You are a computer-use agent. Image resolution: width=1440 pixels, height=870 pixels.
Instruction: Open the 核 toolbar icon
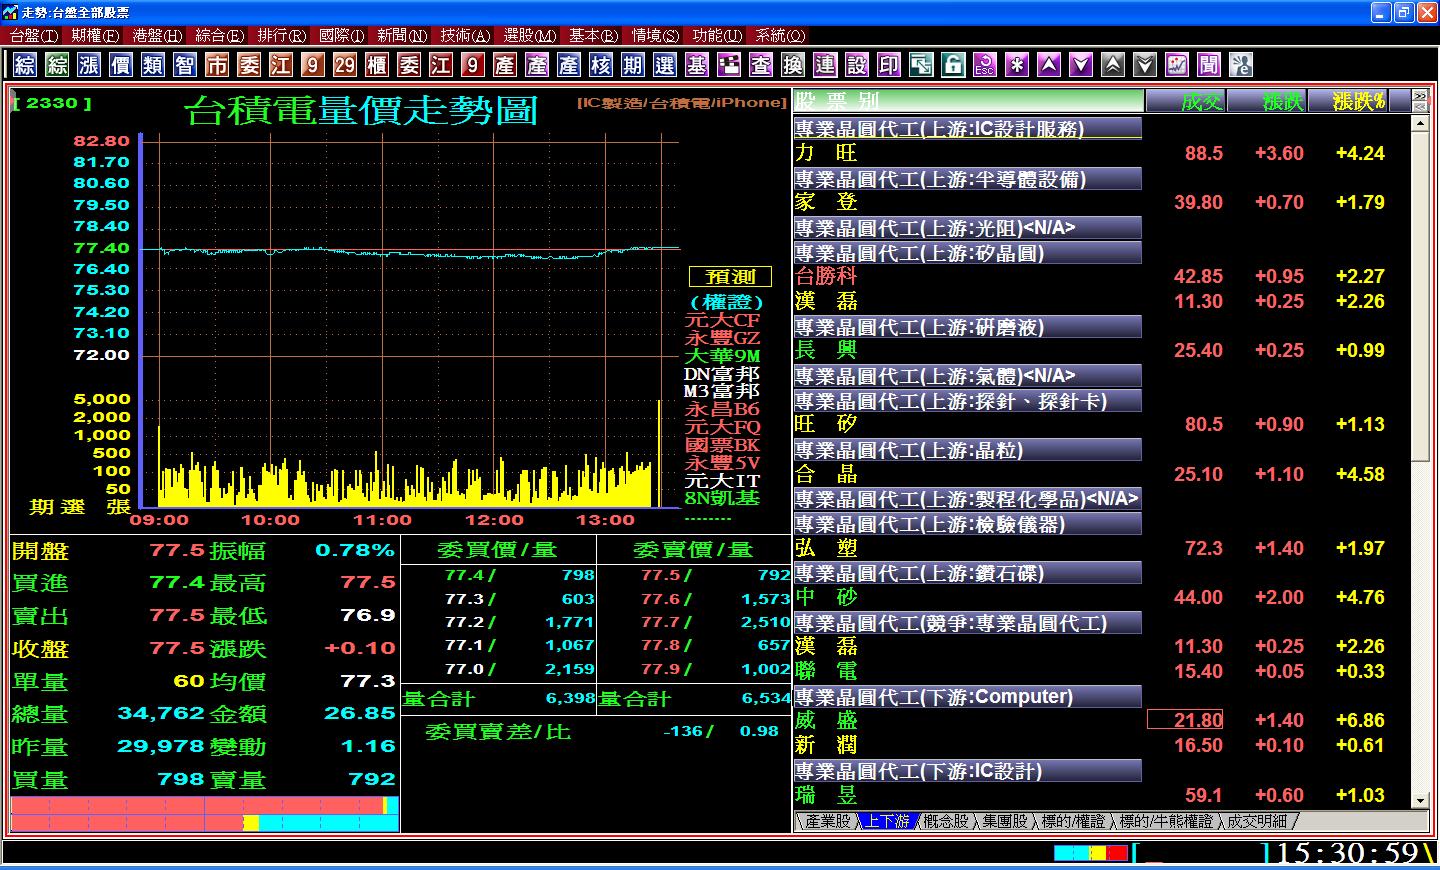tap(601, 65)
